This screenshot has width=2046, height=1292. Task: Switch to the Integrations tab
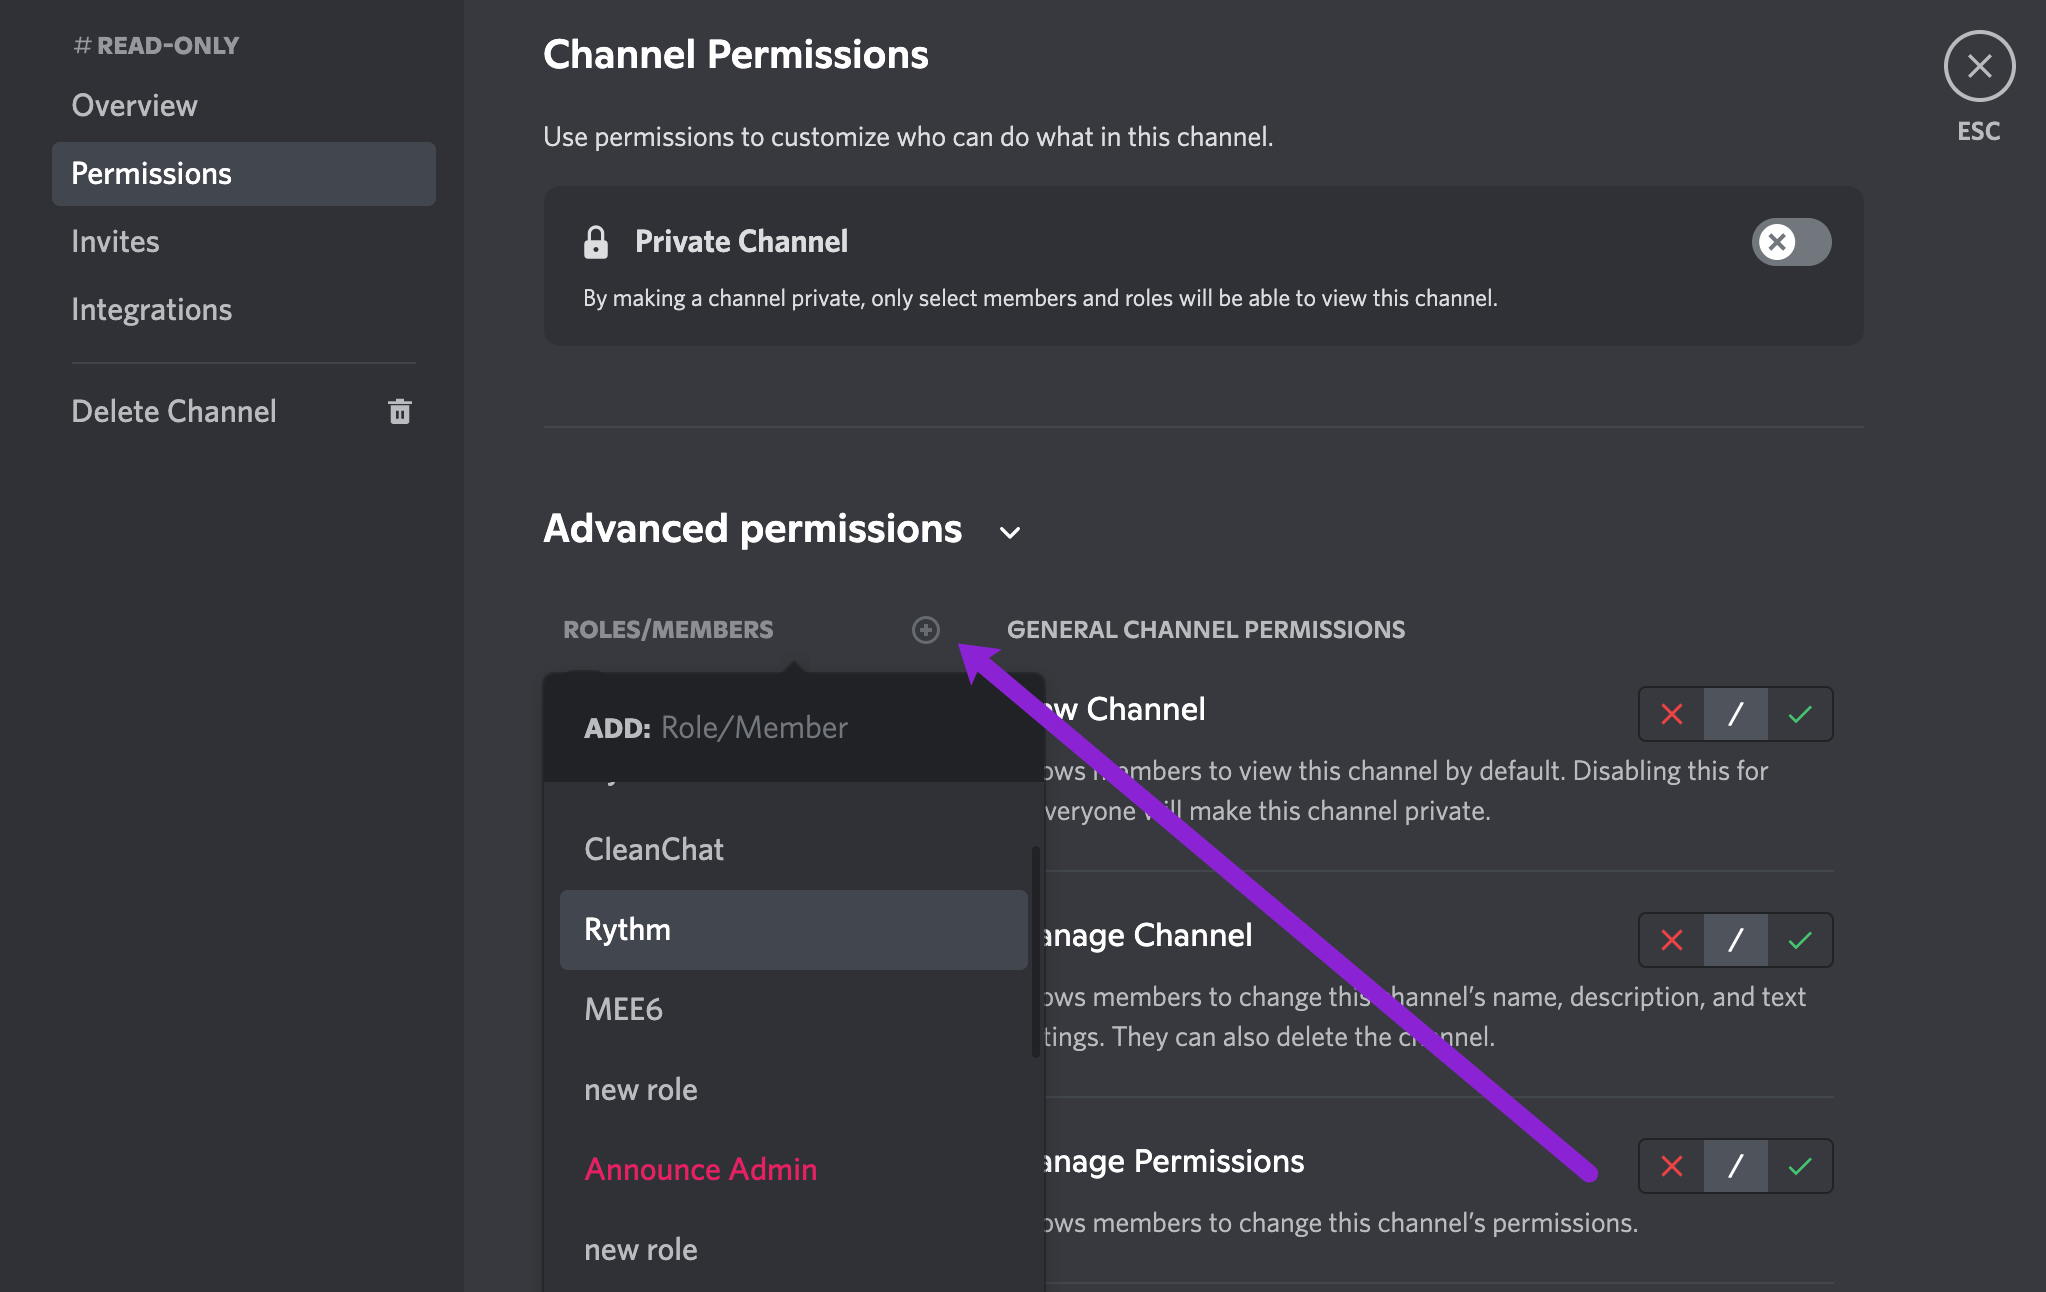tap(152, 310)
